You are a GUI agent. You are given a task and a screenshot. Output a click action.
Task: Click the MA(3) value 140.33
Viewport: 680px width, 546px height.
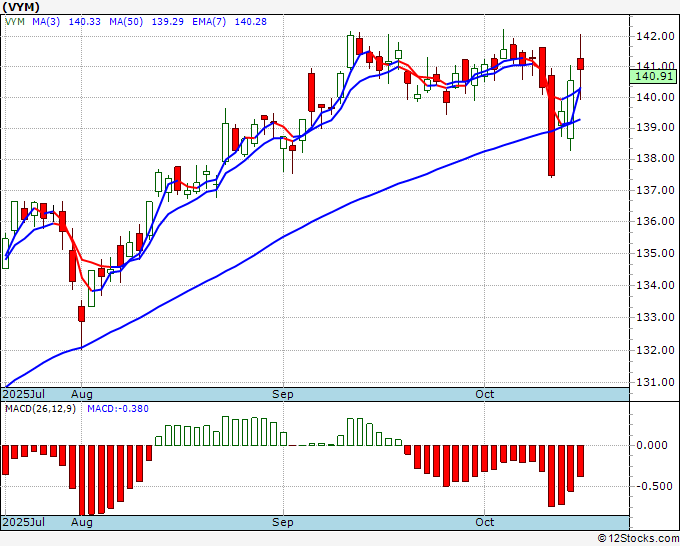coord(85,22)
